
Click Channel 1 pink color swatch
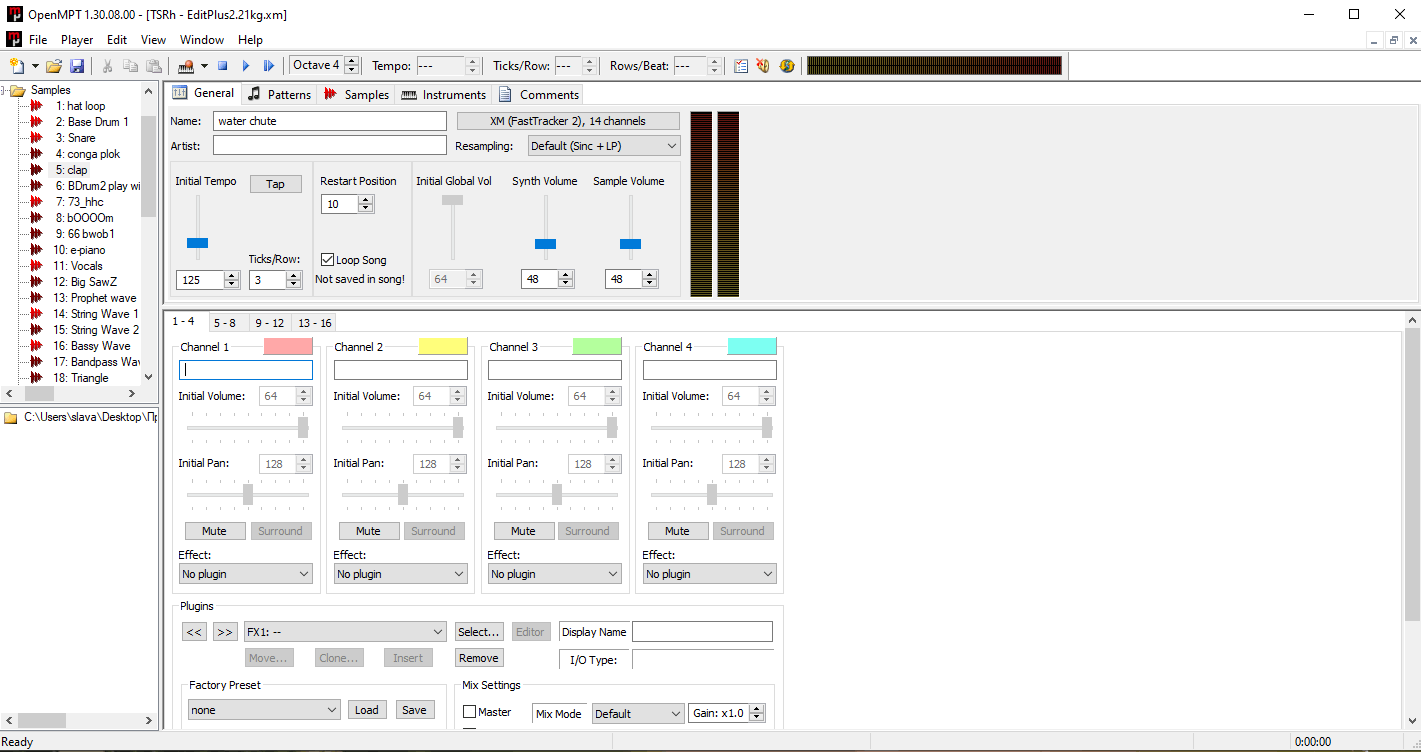(288, 346)
